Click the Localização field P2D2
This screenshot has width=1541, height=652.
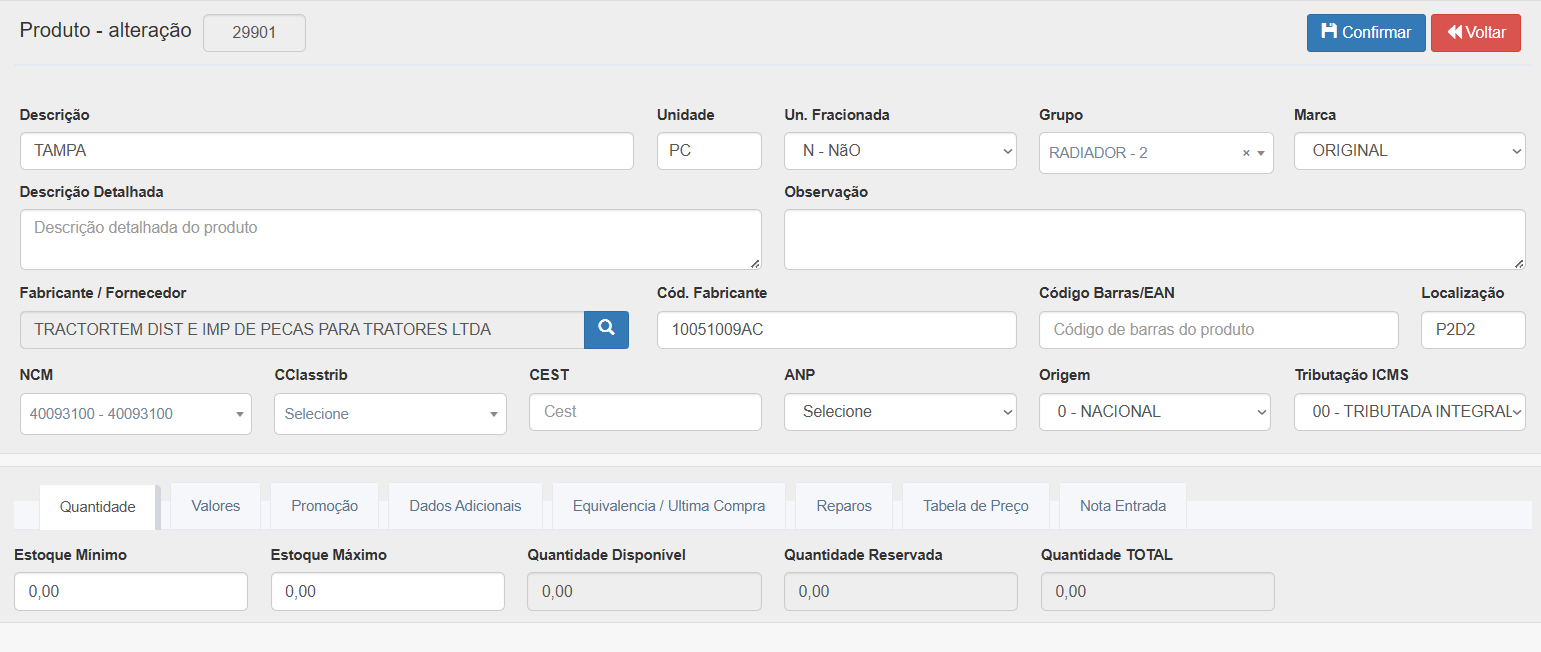[1473, 330]
